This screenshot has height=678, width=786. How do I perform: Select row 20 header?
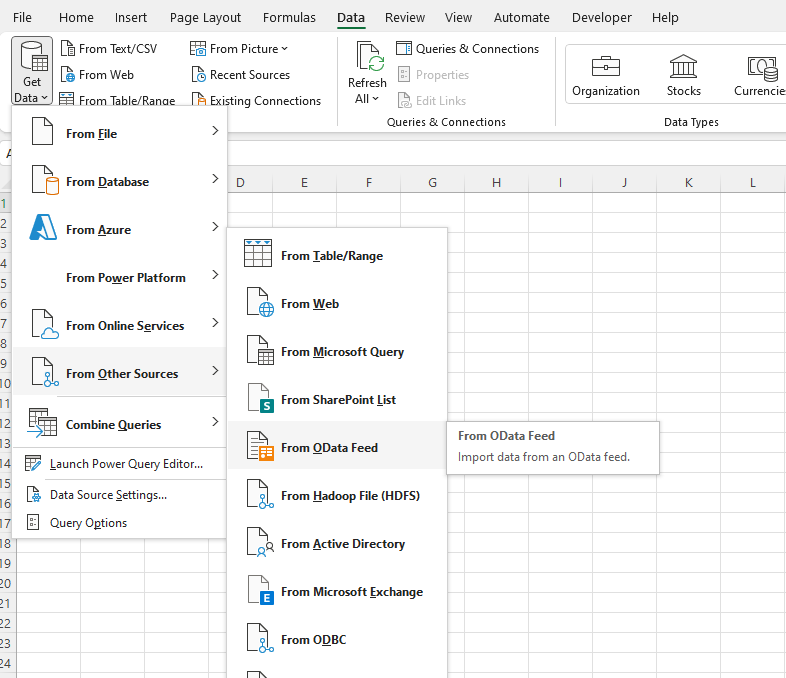tap(6, 583)
